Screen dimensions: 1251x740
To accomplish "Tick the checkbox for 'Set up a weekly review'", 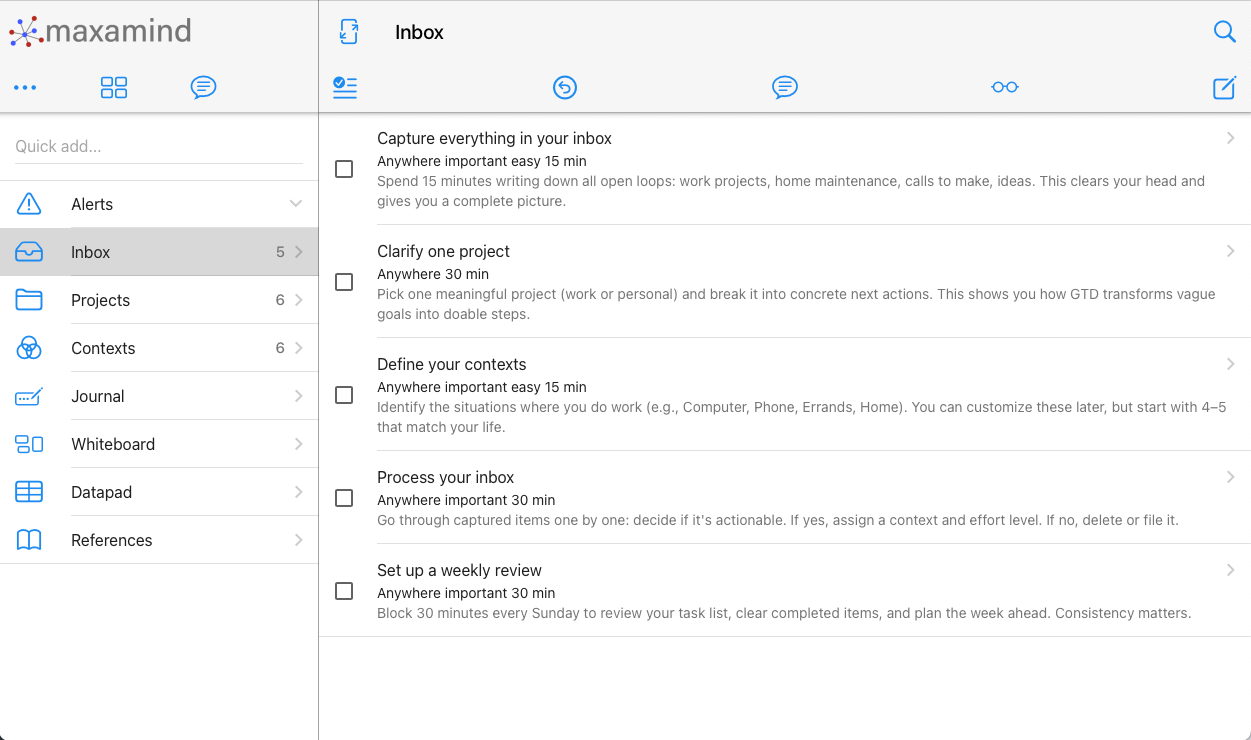I will (x=344, y=591).
